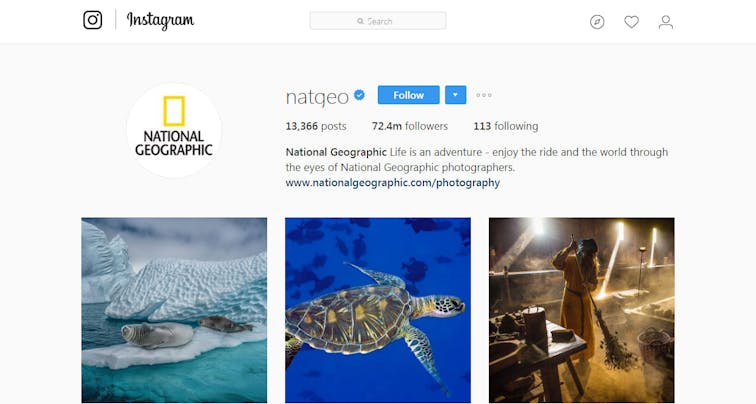Click the National Geographic profile picture

(x=174, y=131)
